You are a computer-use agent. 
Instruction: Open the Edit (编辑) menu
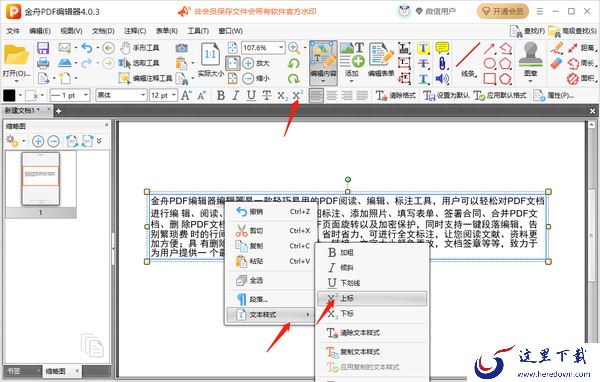tap(40, 31)
